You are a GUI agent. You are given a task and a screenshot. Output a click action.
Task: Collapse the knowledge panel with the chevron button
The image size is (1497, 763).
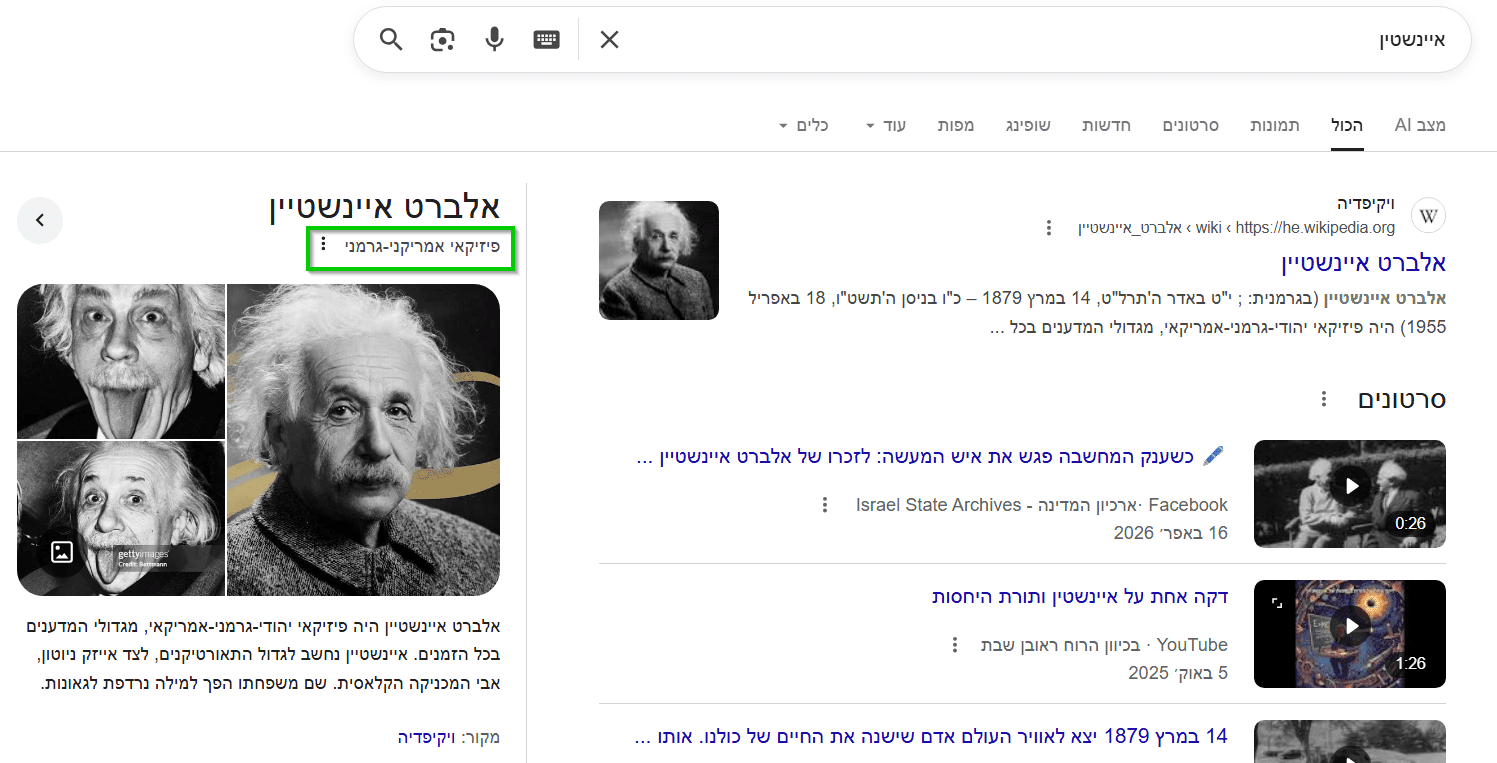point(40,221)
